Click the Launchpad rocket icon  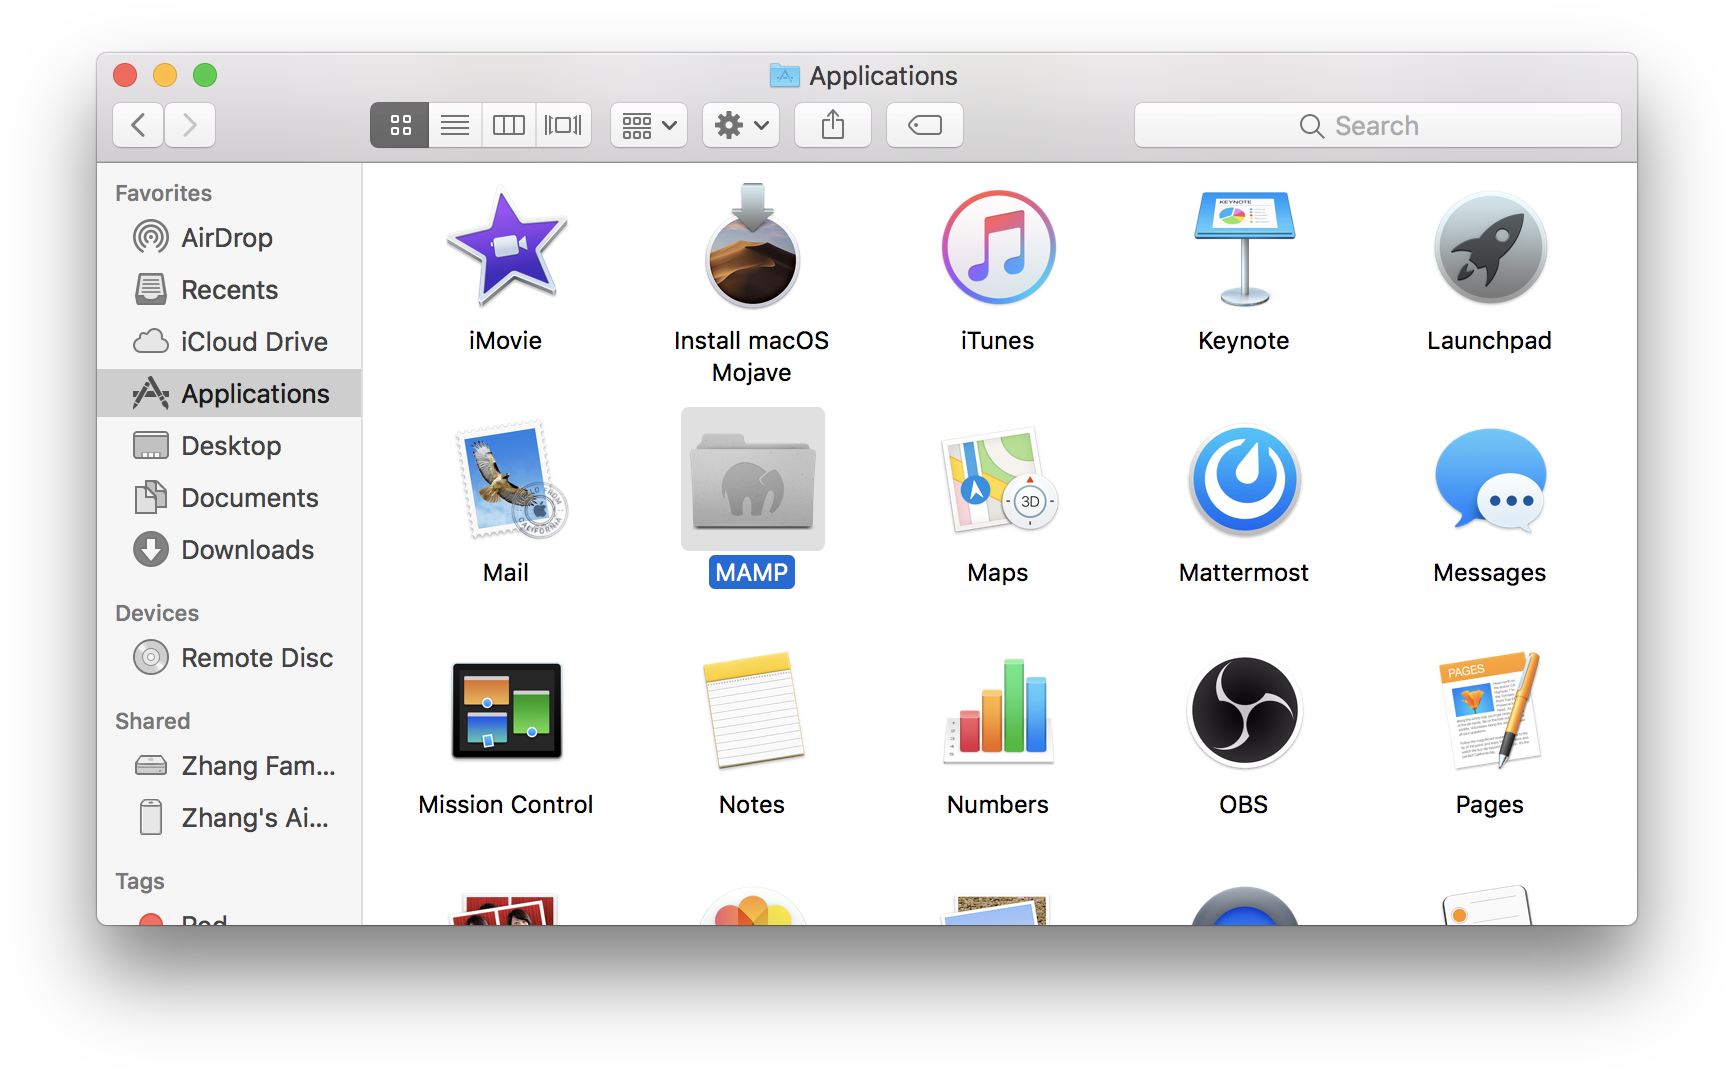(1490, 247)
